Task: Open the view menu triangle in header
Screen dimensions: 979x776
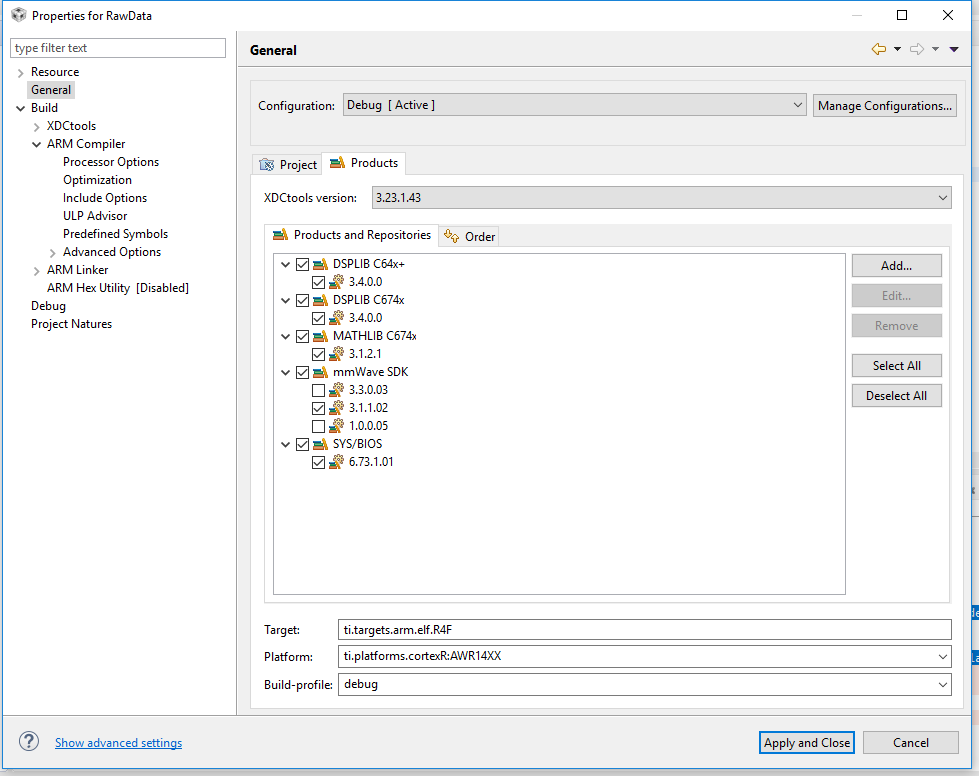Action: point(954,49)
